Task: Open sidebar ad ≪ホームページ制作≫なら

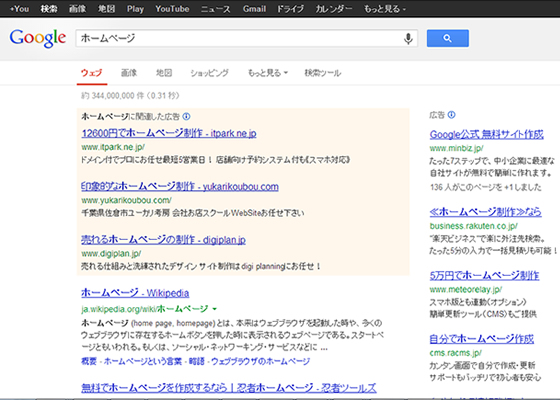Action: (485, 212)
